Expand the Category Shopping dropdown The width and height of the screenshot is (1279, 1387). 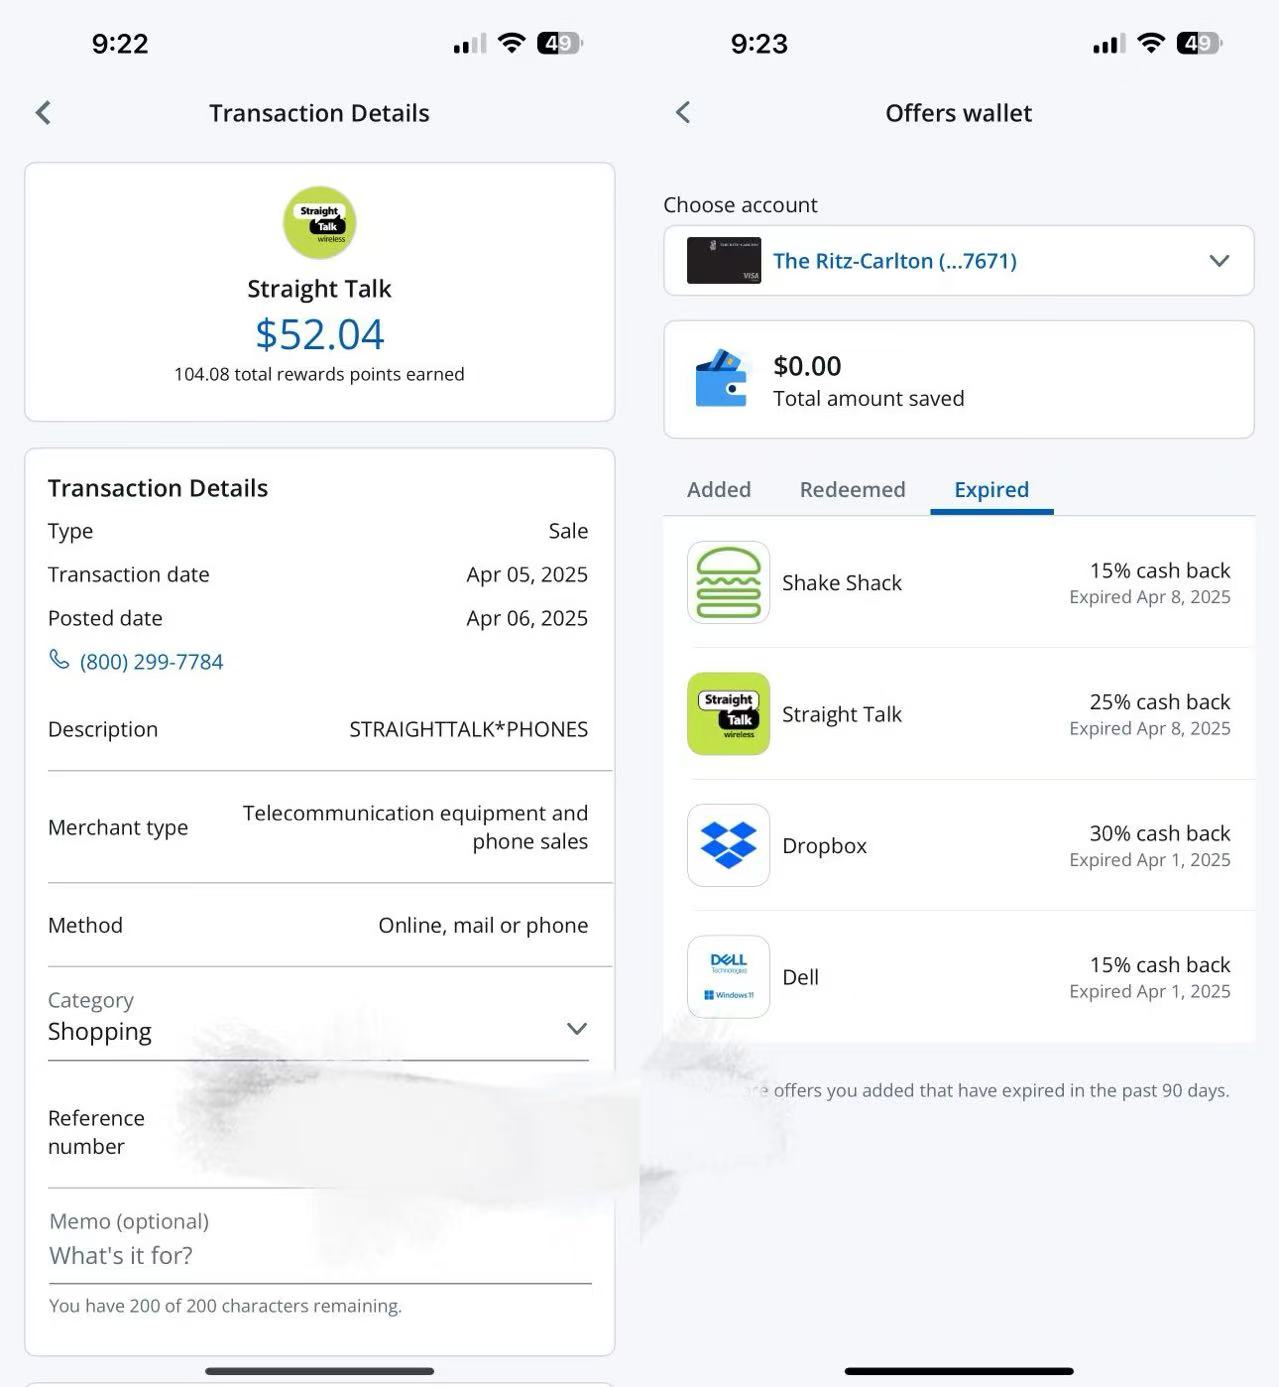576,1029
